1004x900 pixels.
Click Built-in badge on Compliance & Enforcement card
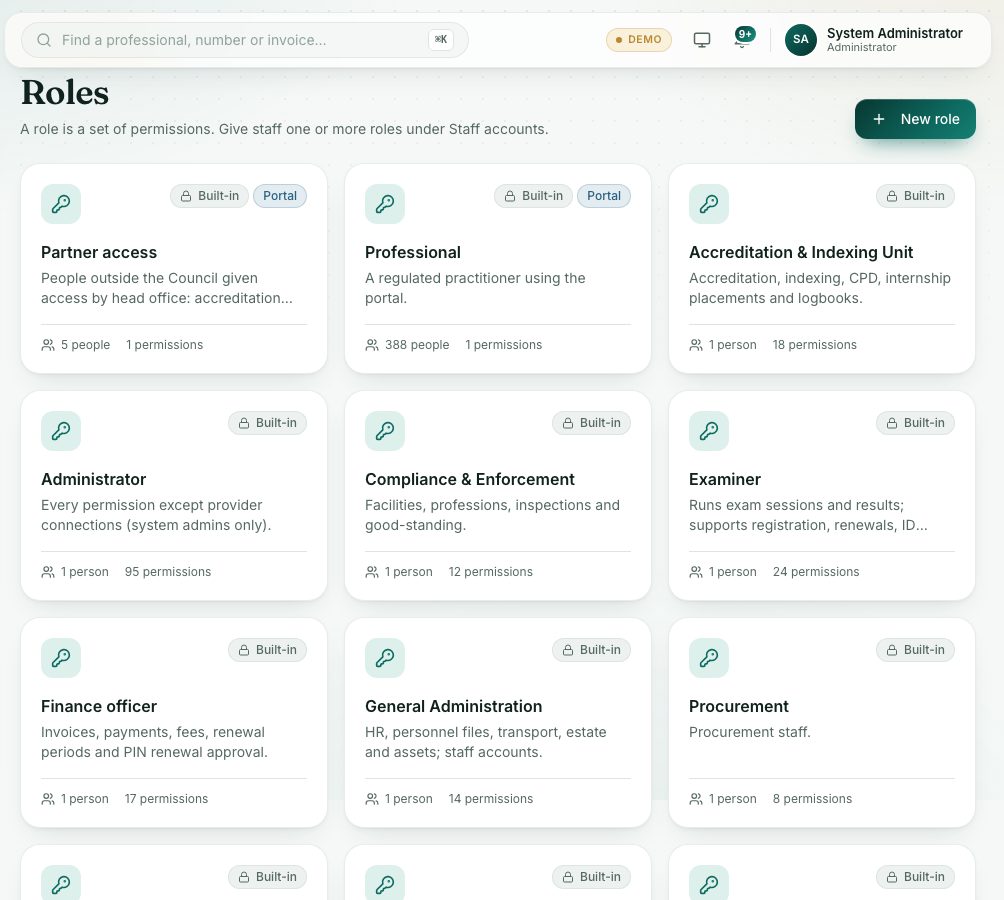pos(591,423)
